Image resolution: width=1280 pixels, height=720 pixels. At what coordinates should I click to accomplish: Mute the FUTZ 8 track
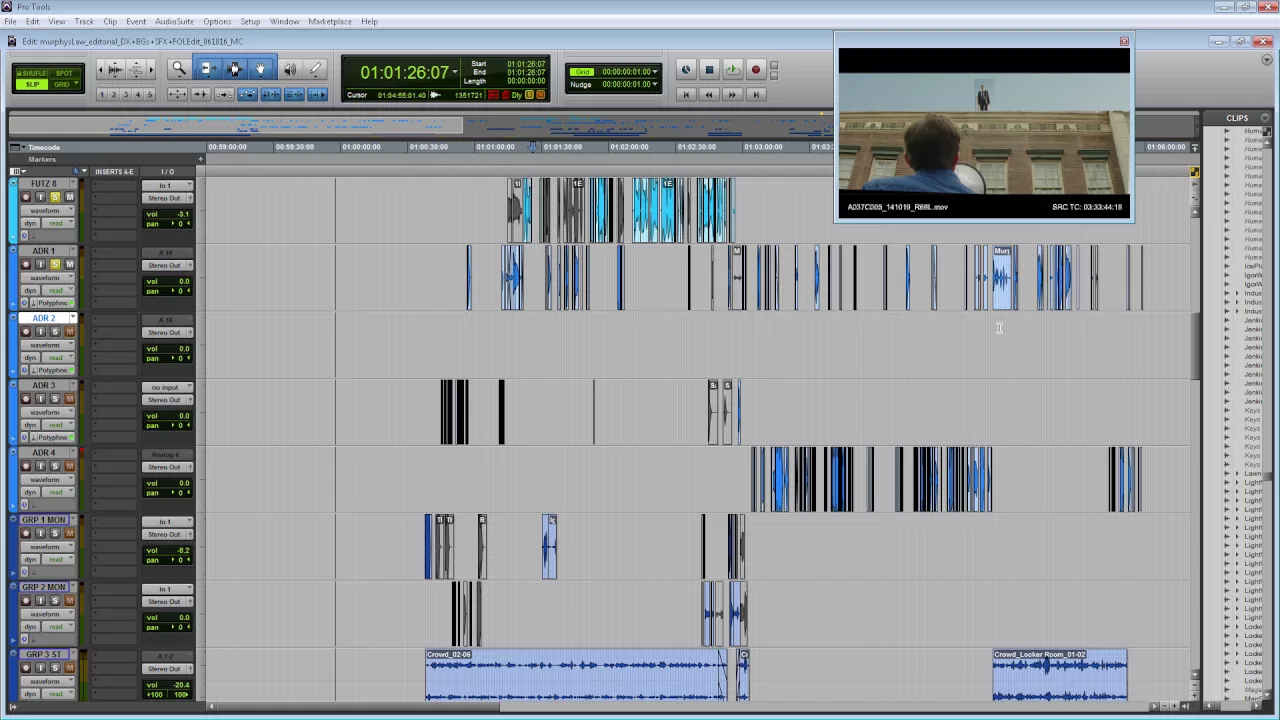tap(69, 197)
